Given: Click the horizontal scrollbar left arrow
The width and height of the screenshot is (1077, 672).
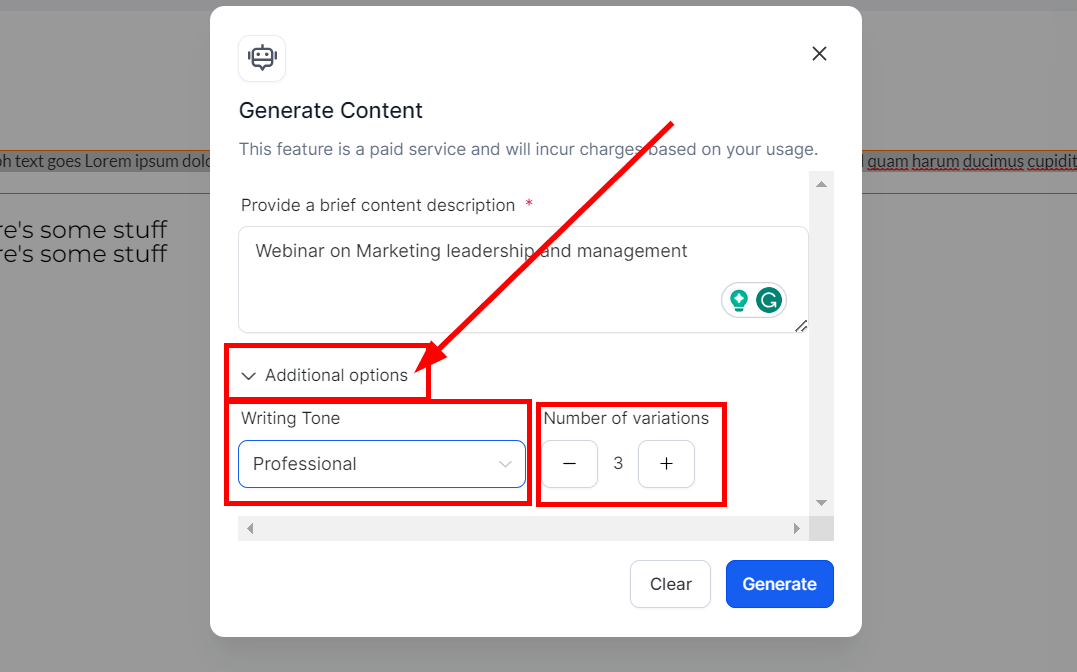Looking at the screenshot, I should click(x=250, y=528).
